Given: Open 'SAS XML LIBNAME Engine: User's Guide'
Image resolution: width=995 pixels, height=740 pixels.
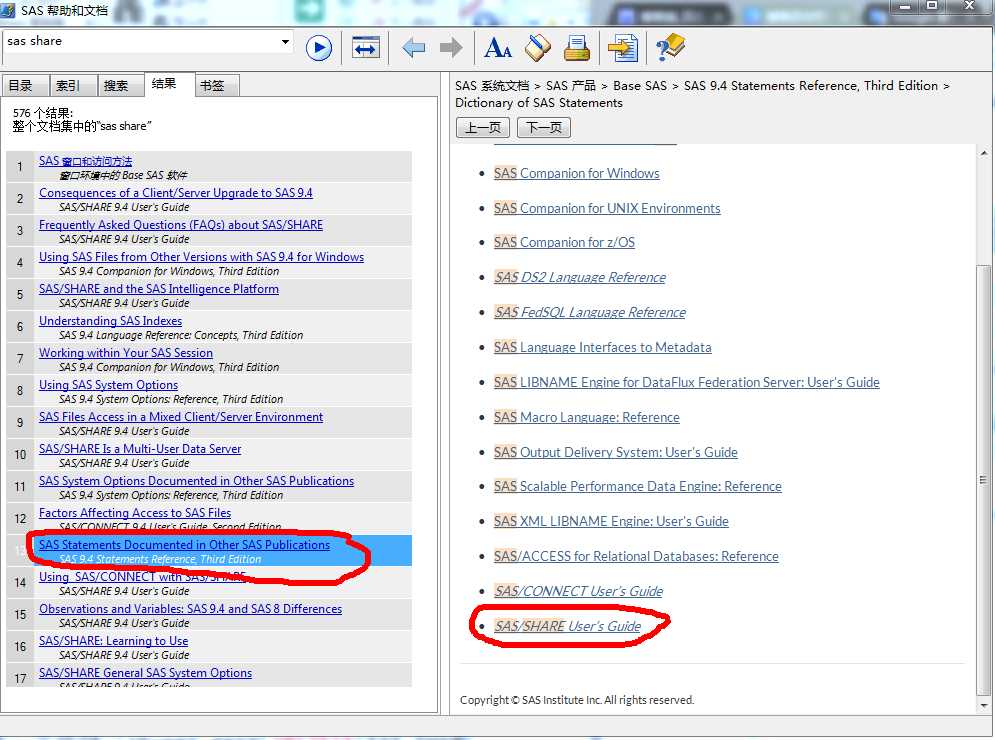Looking at the screenshot, I should (610, 521).
